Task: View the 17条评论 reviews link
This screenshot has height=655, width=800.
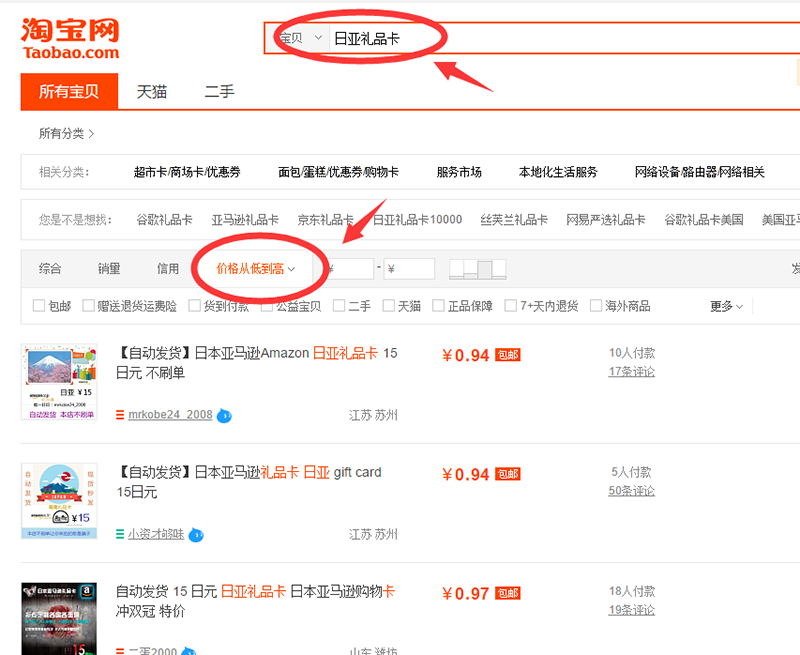Action: [632, 372]
